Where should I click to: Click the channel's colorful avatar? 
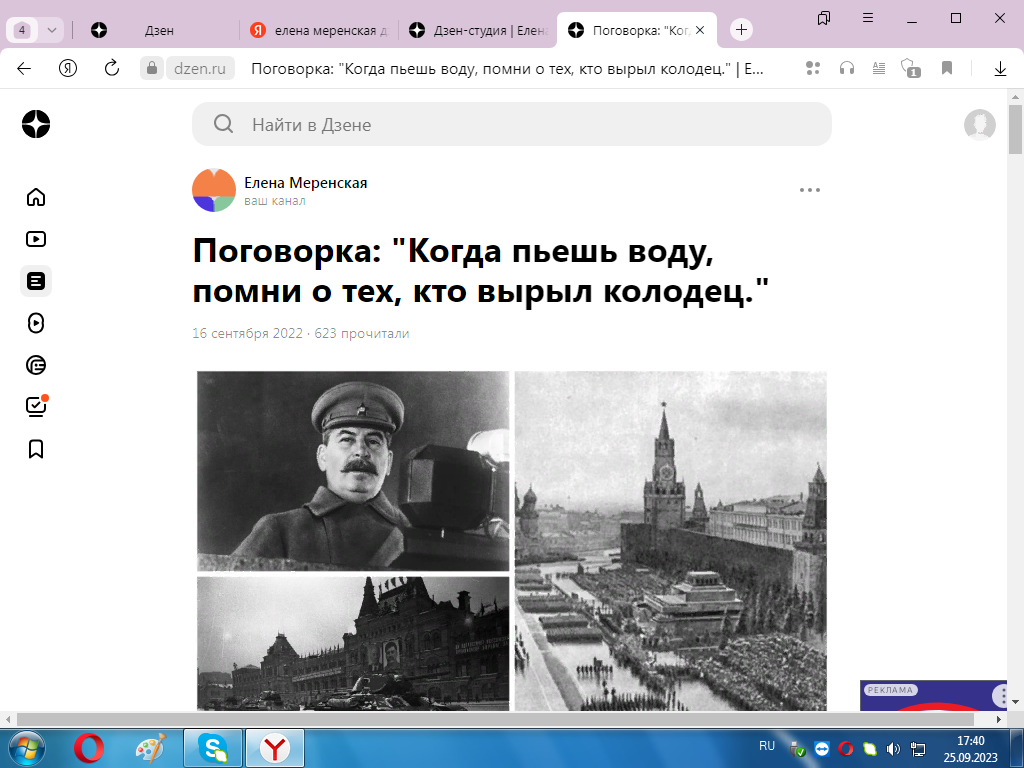[214, 190]
